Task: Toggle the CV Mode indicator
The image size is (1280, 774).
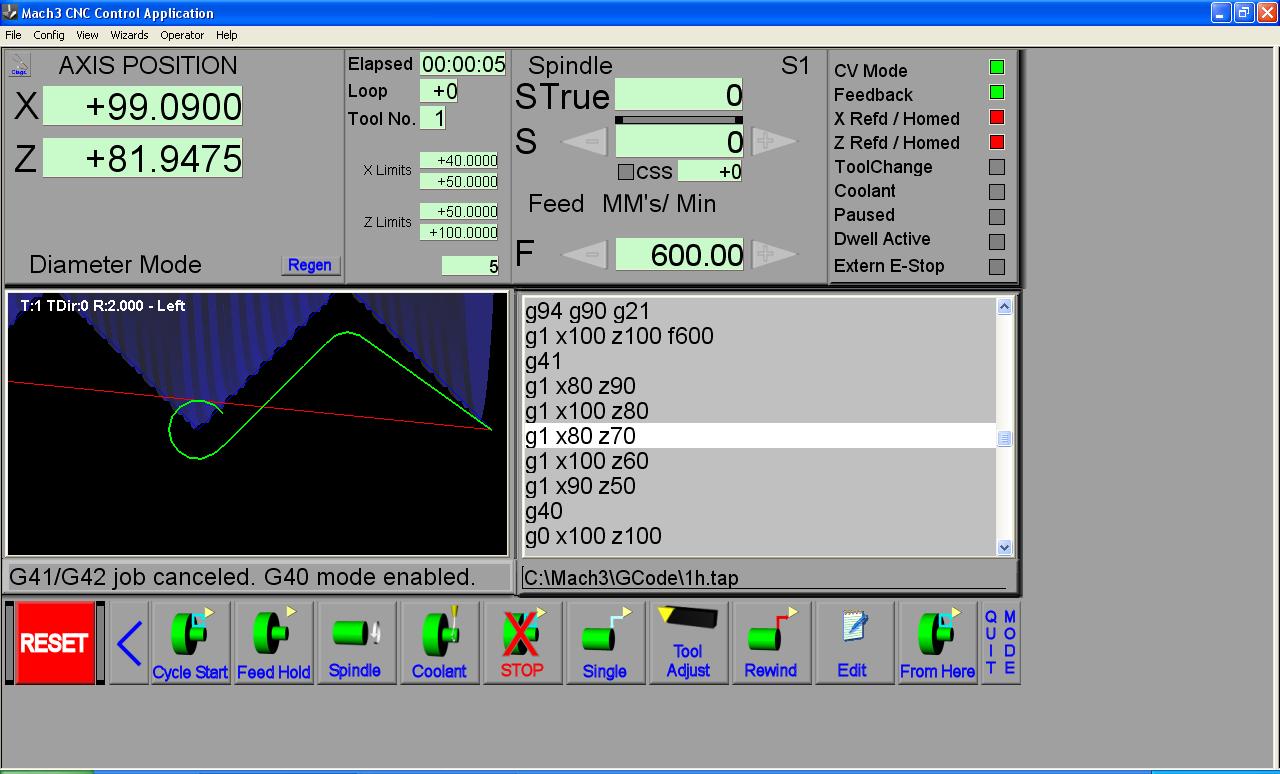Action: tap(996, 68)
